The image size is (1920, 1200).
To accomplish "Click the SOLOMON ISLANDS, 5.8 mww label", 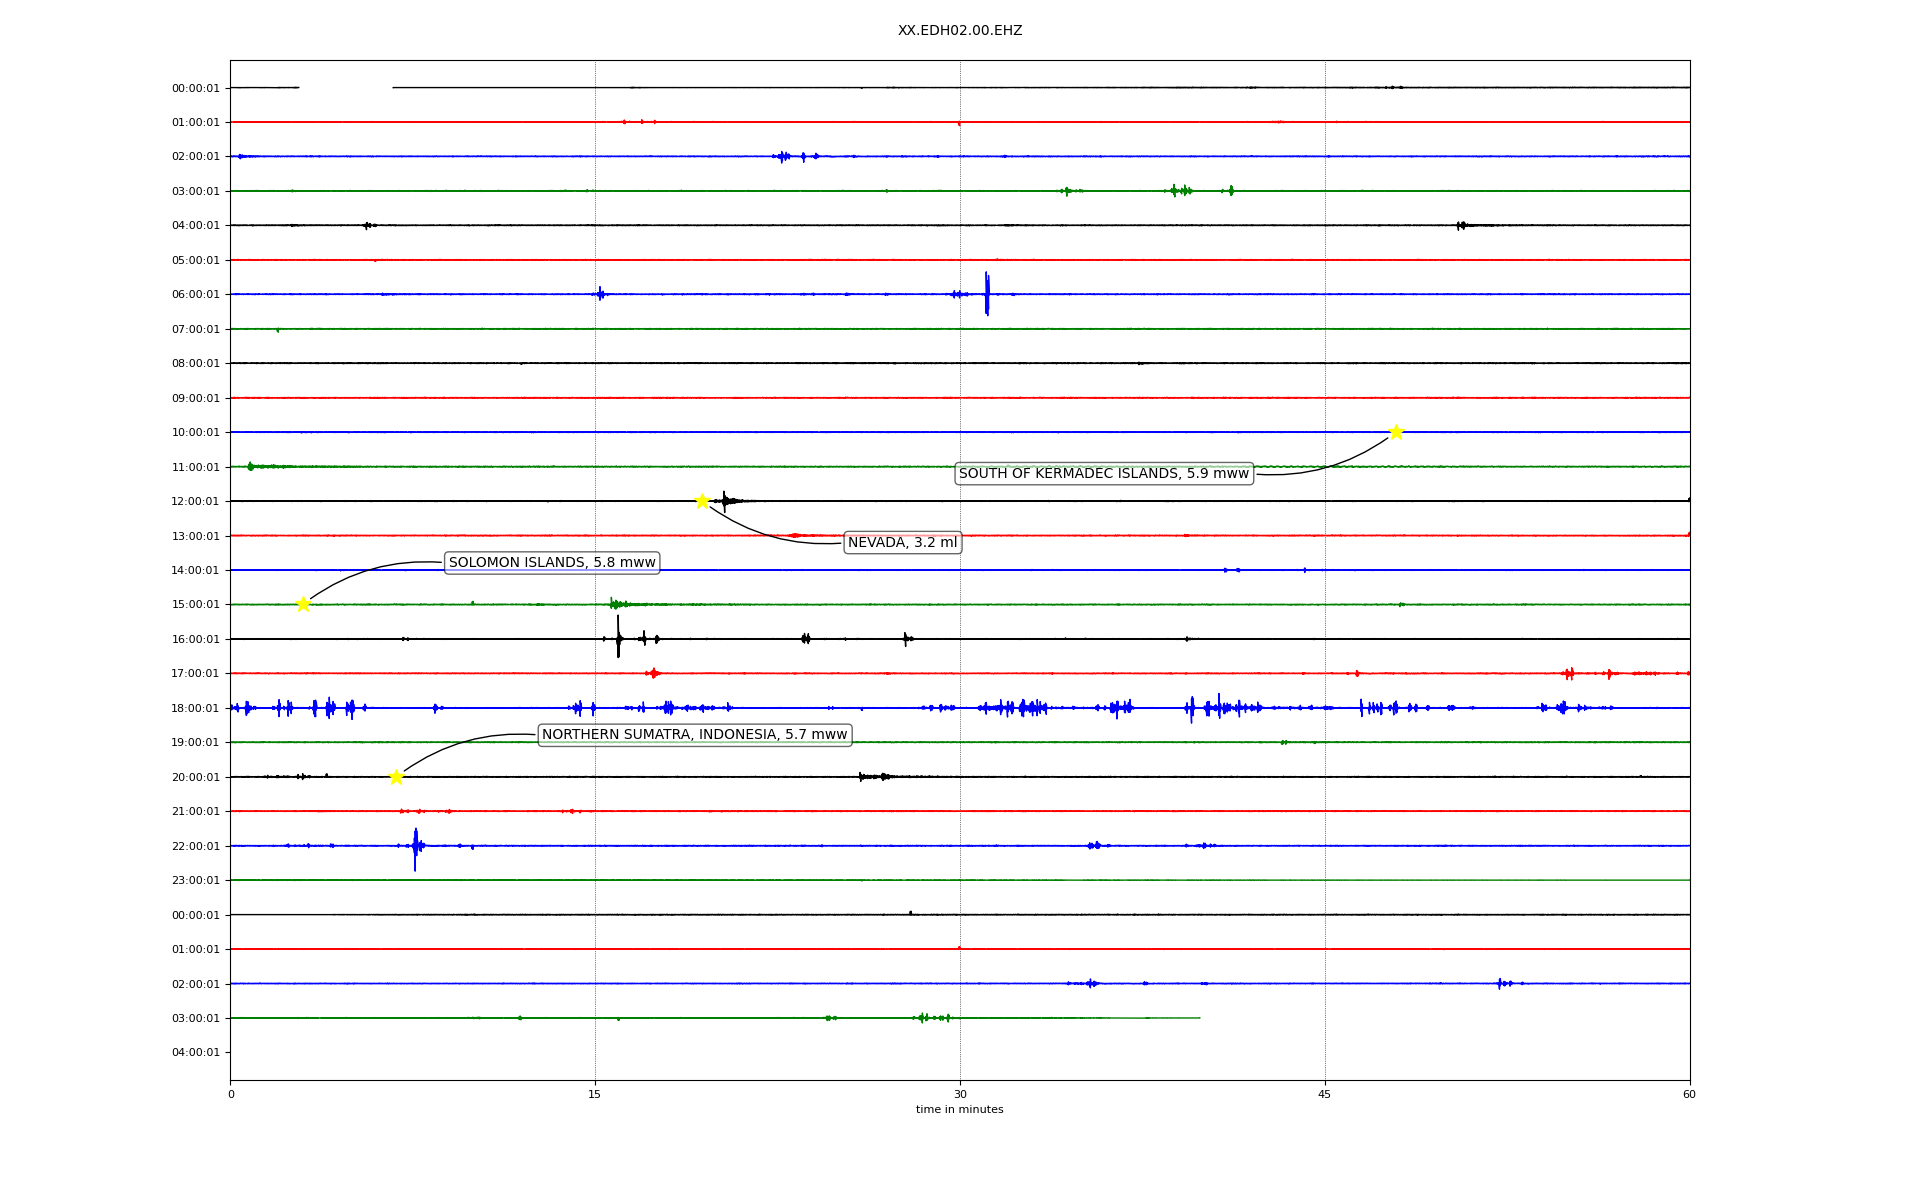I will [x=552, y=563].
